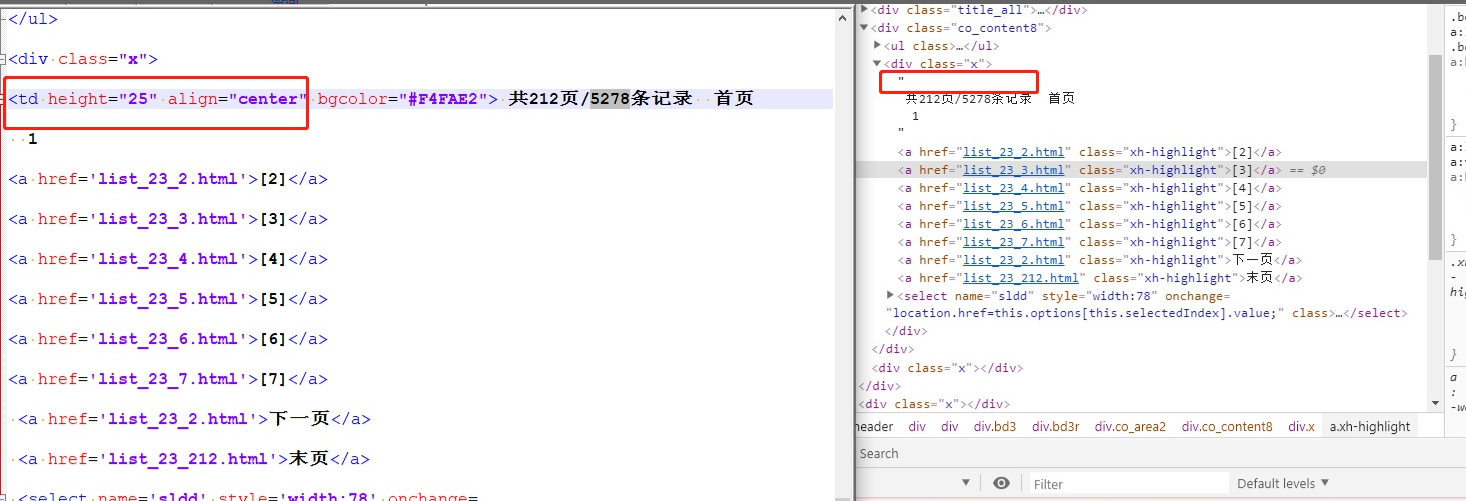Focus the console Filter input field

[x=1128, y=484]
